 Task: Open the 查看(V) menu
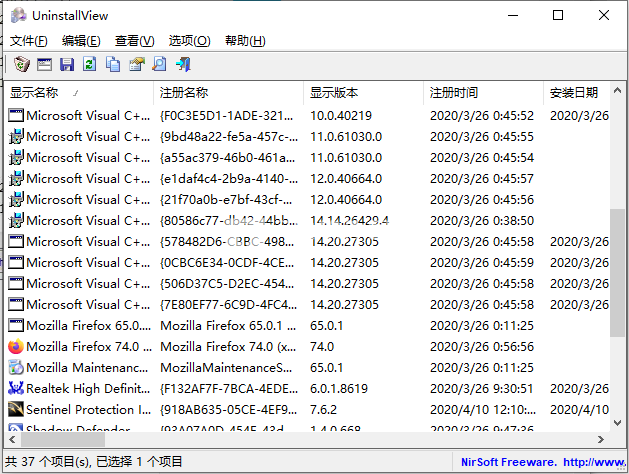pyautogui.click(x=134, y=41)
